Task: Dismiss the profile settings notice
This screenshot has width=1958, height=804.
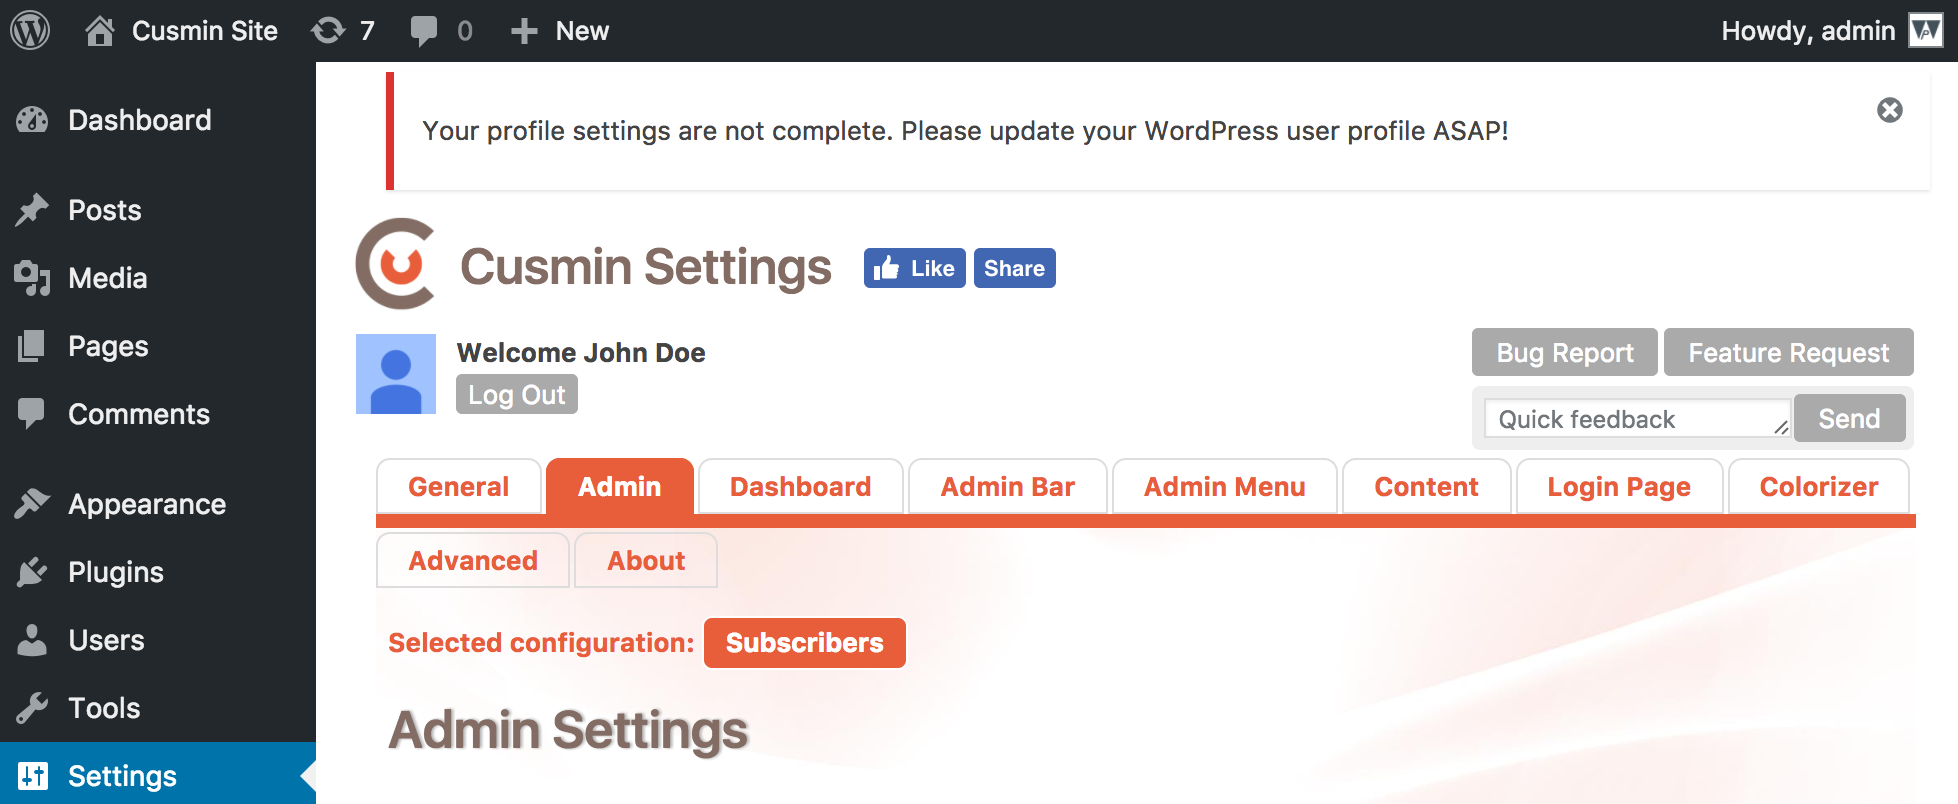Action: [1889, 110]
